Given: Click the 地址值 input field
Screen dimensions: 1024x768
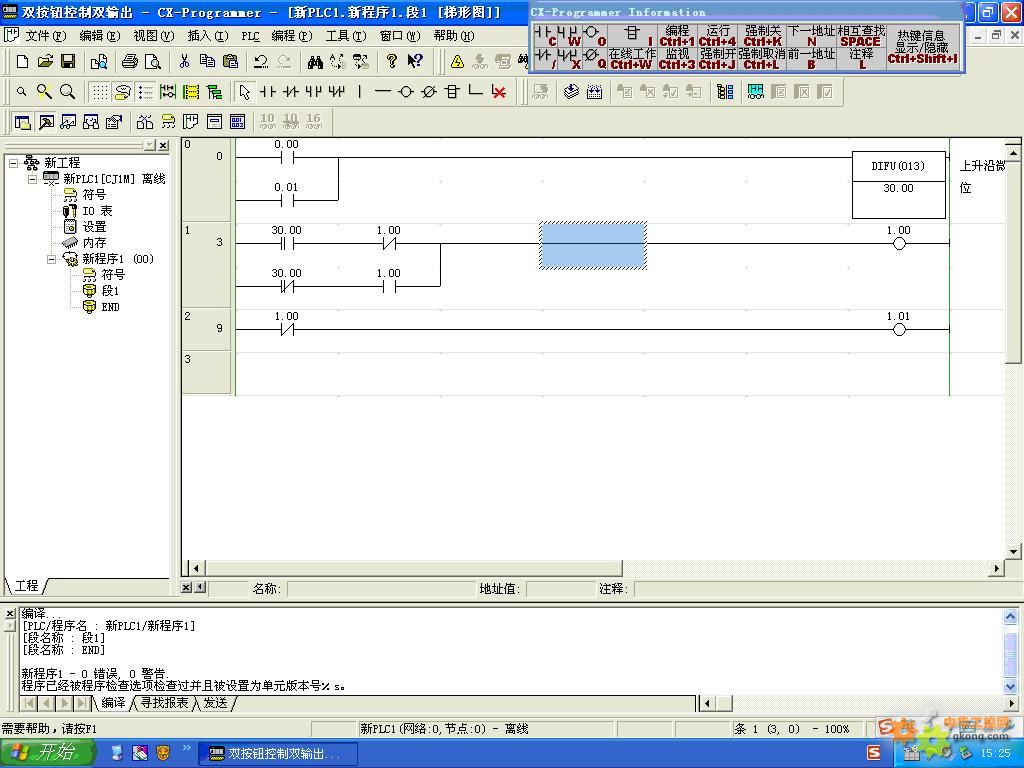Looking at the screenshot, I should tap(560, 589).
